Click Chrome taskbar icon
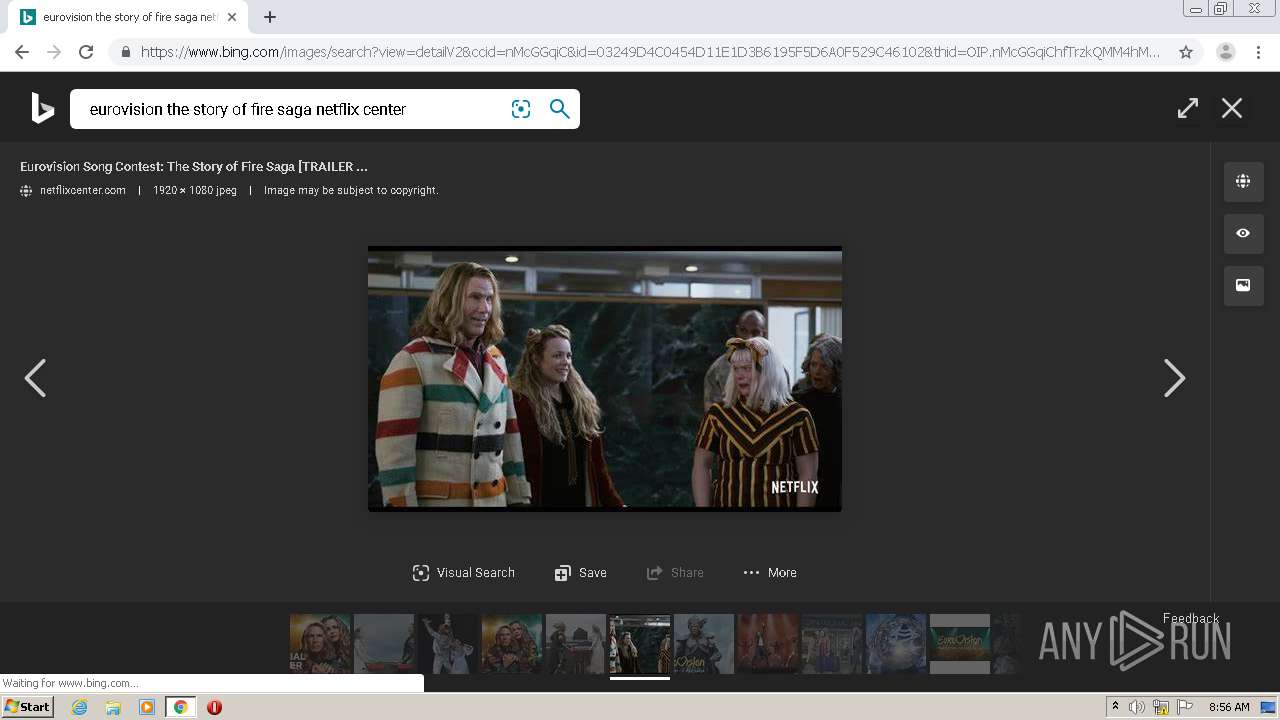Viewport: 1280px width, 720px height. tap(181, 707)
